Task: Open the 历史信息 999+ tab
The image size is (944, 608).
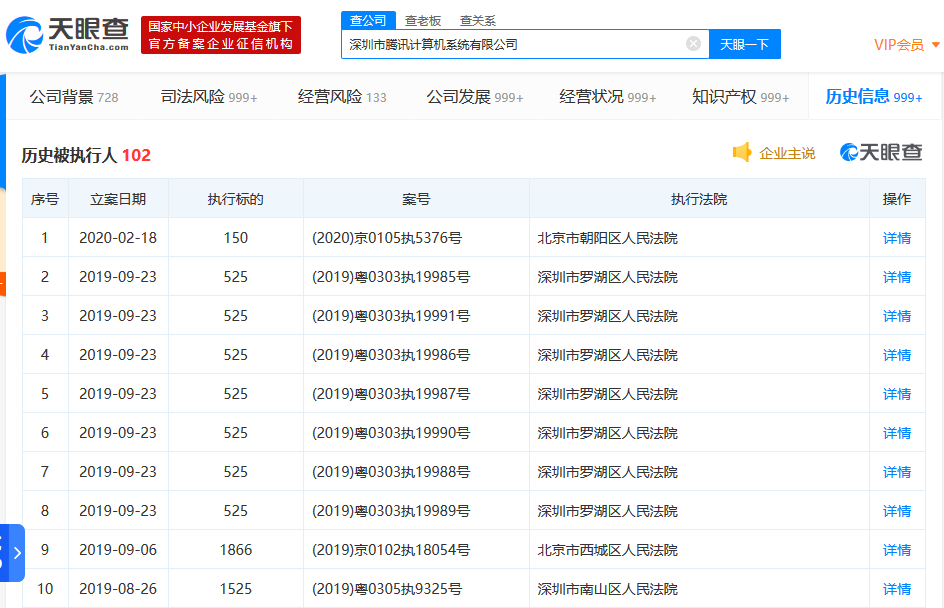Action: [874, 97]
